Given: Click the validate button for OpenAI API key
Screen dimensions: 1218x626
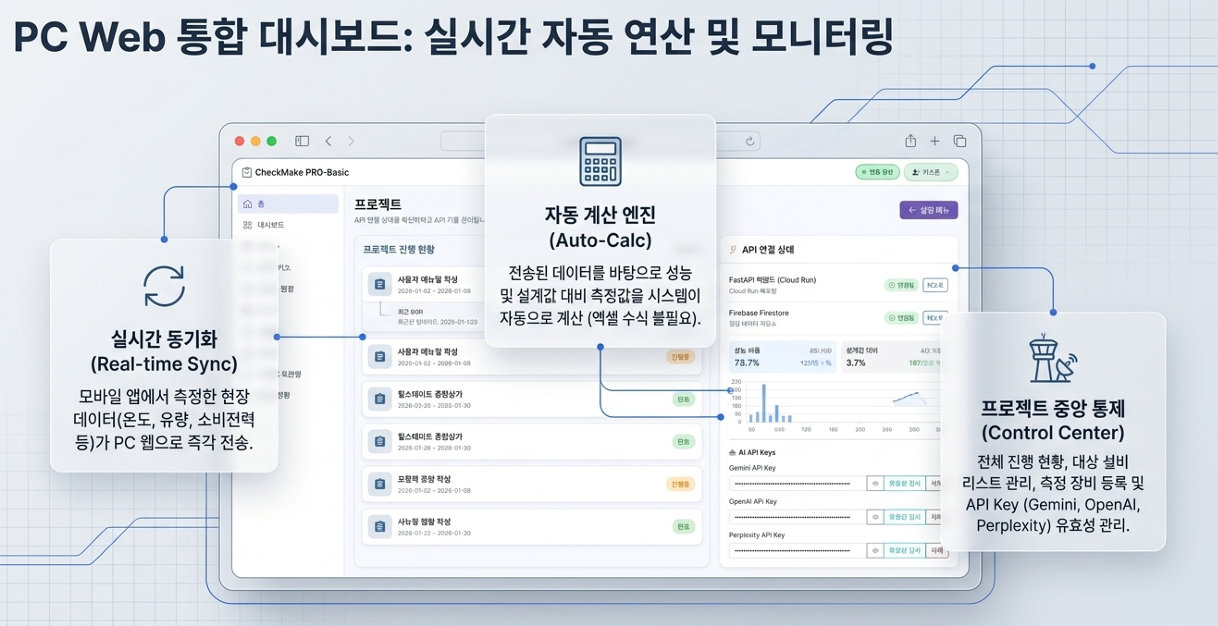Looking at the screenshot, I should click(x=906, y=517).
